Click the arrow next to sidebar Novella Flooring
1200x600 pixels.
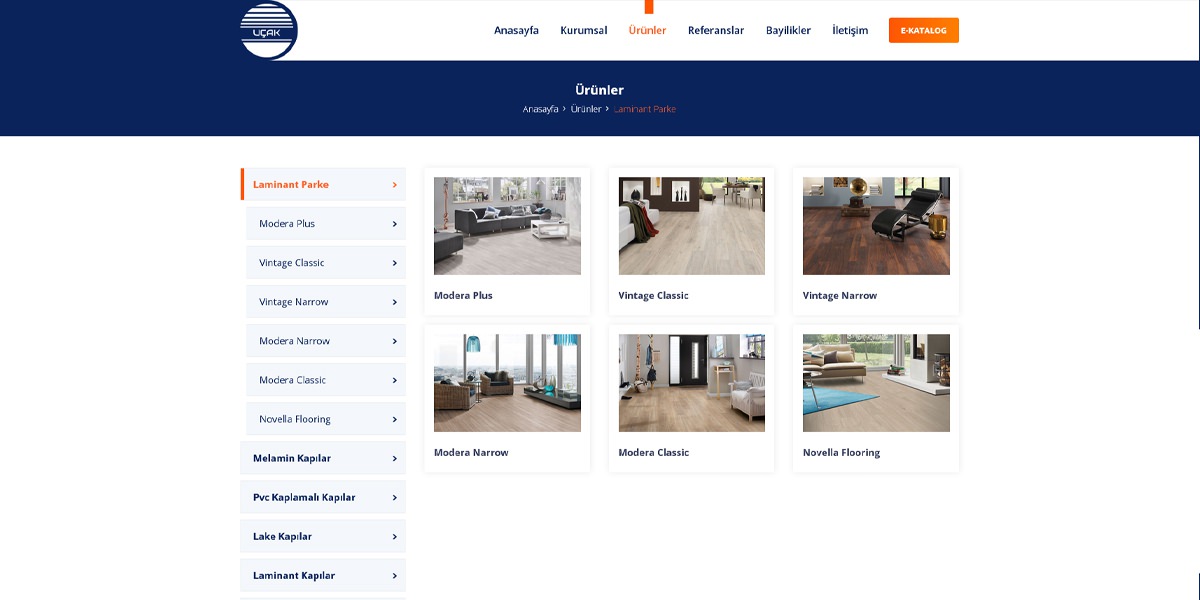395,419
